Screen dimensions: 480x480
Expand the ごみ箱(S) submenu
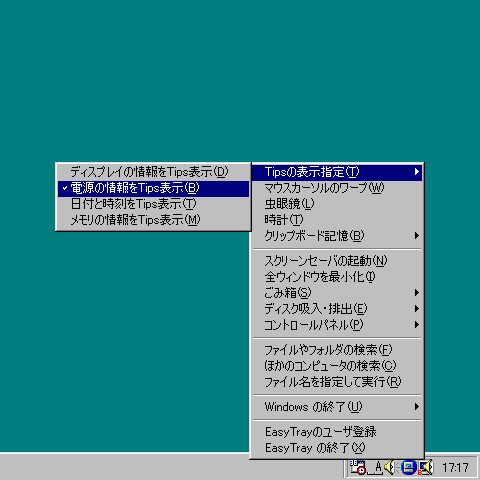337,293
